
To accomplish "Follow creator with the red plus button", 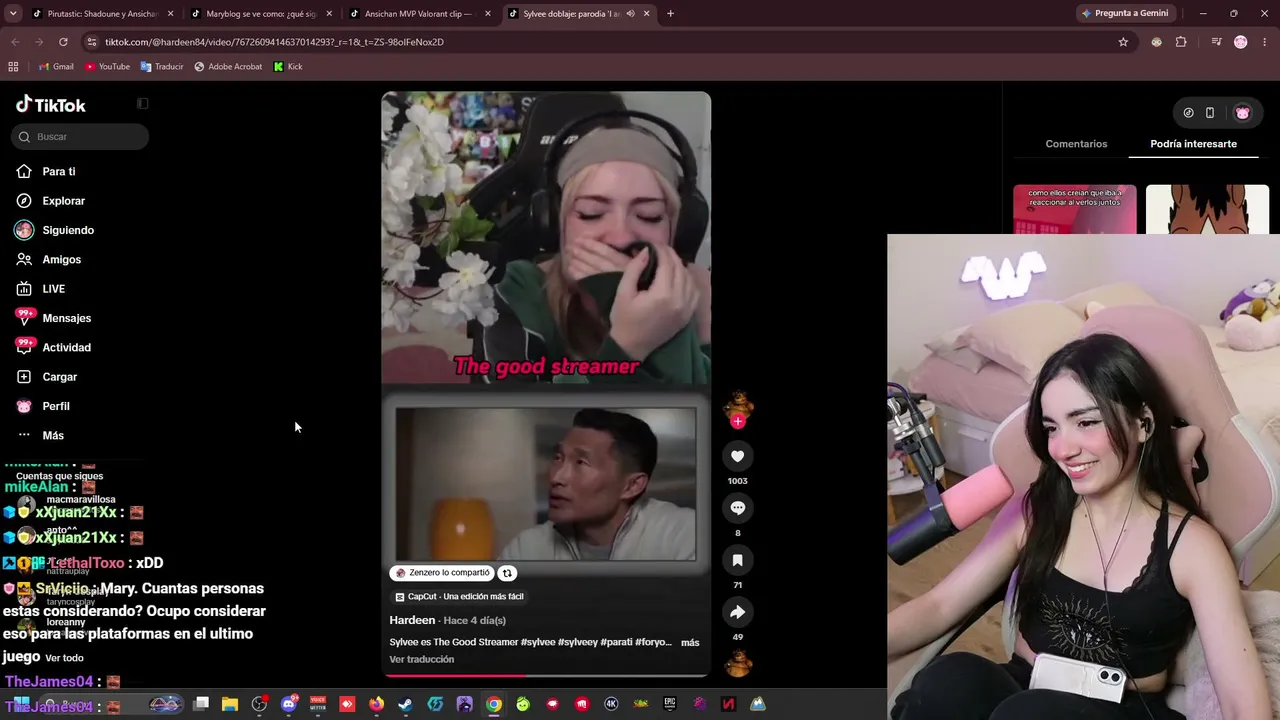I will [738, 422].
